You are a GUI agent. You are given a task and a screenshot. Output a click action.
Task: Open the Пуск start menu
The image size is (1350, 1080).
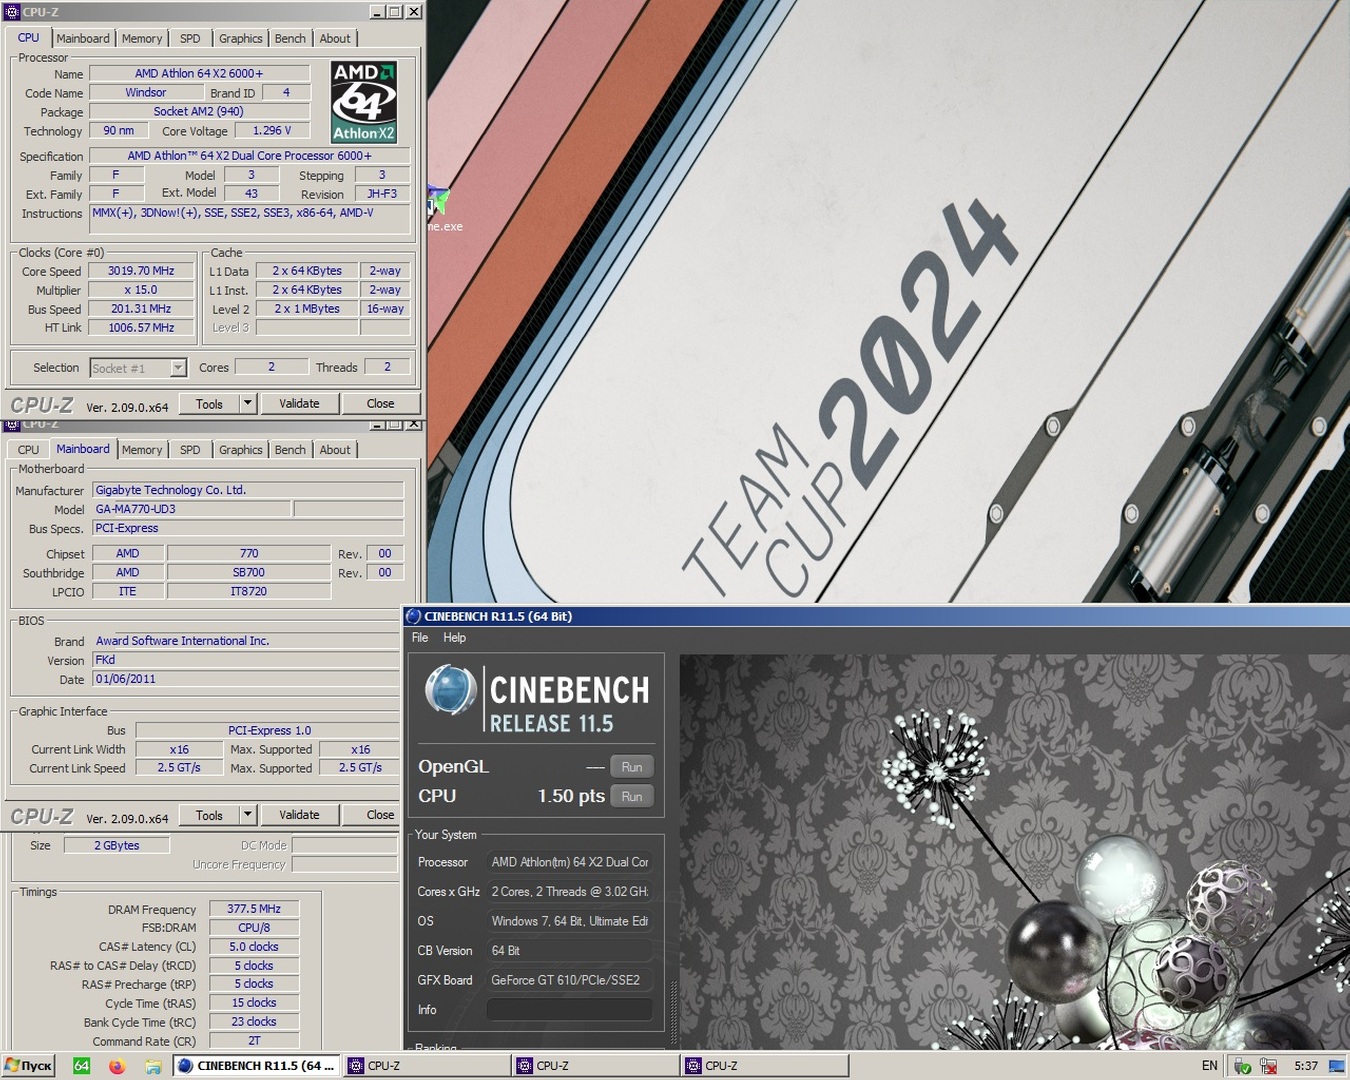[28, 1066]
